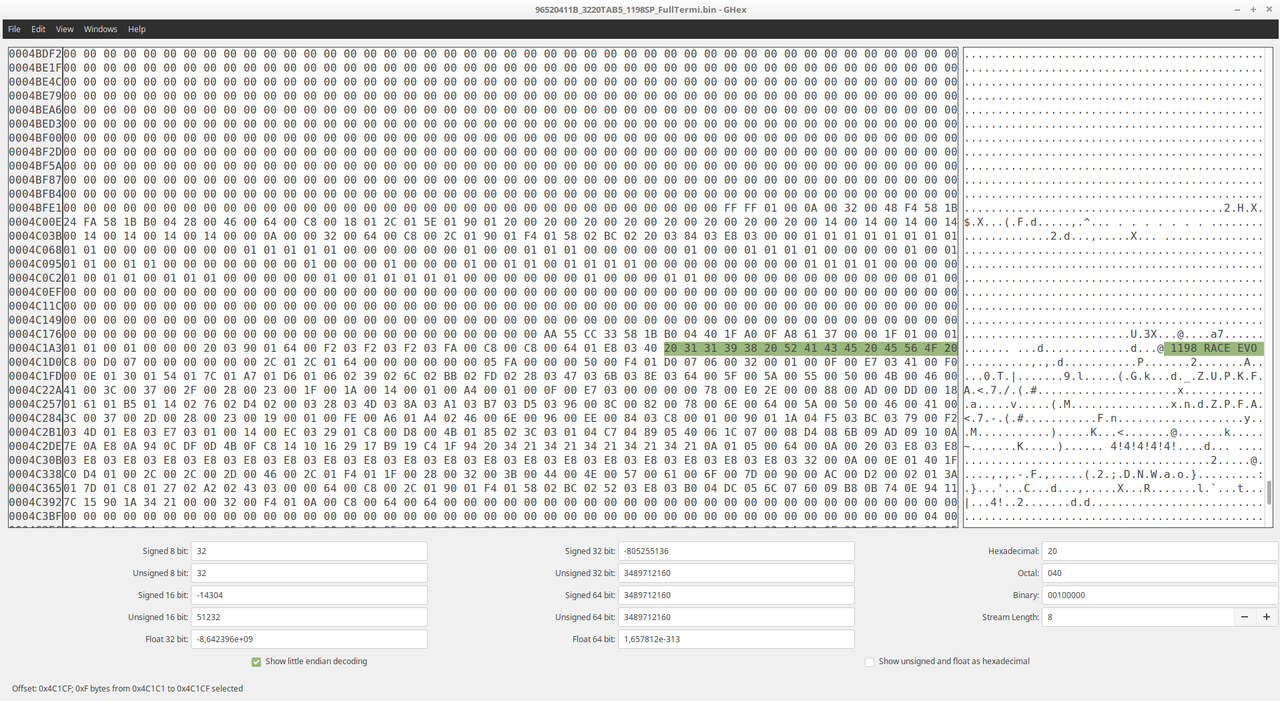Open the Edit menu

(x=38, y=29)
